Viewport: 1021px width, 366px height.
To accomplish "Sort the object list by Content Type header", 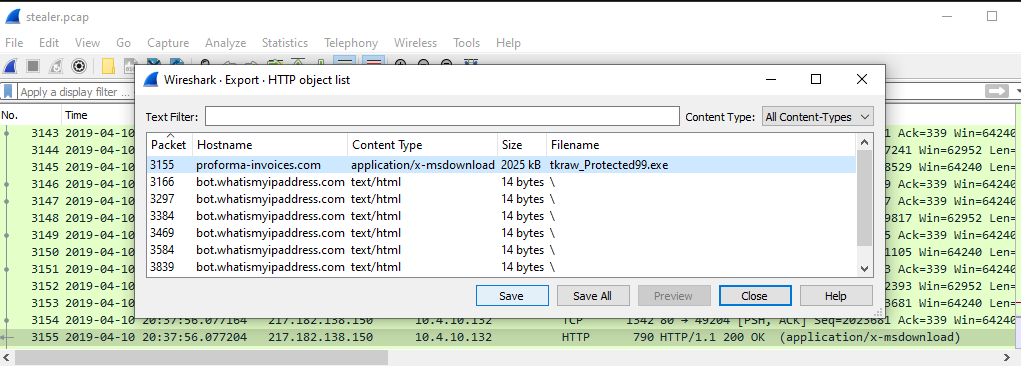I will [x=423, y=145].
